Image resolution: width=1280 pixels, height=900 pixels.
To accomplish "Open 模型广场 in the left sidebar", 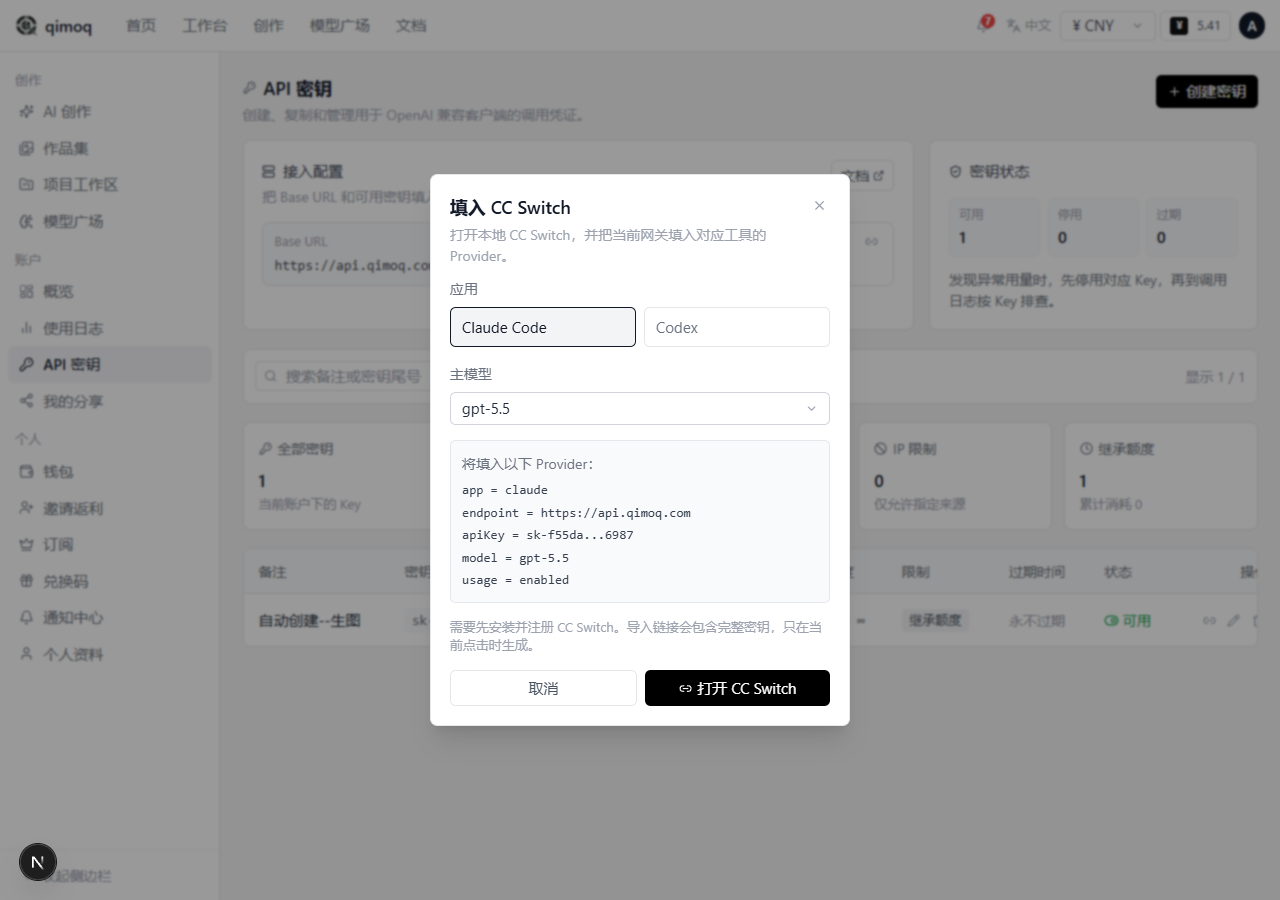I will pos(110,221).
